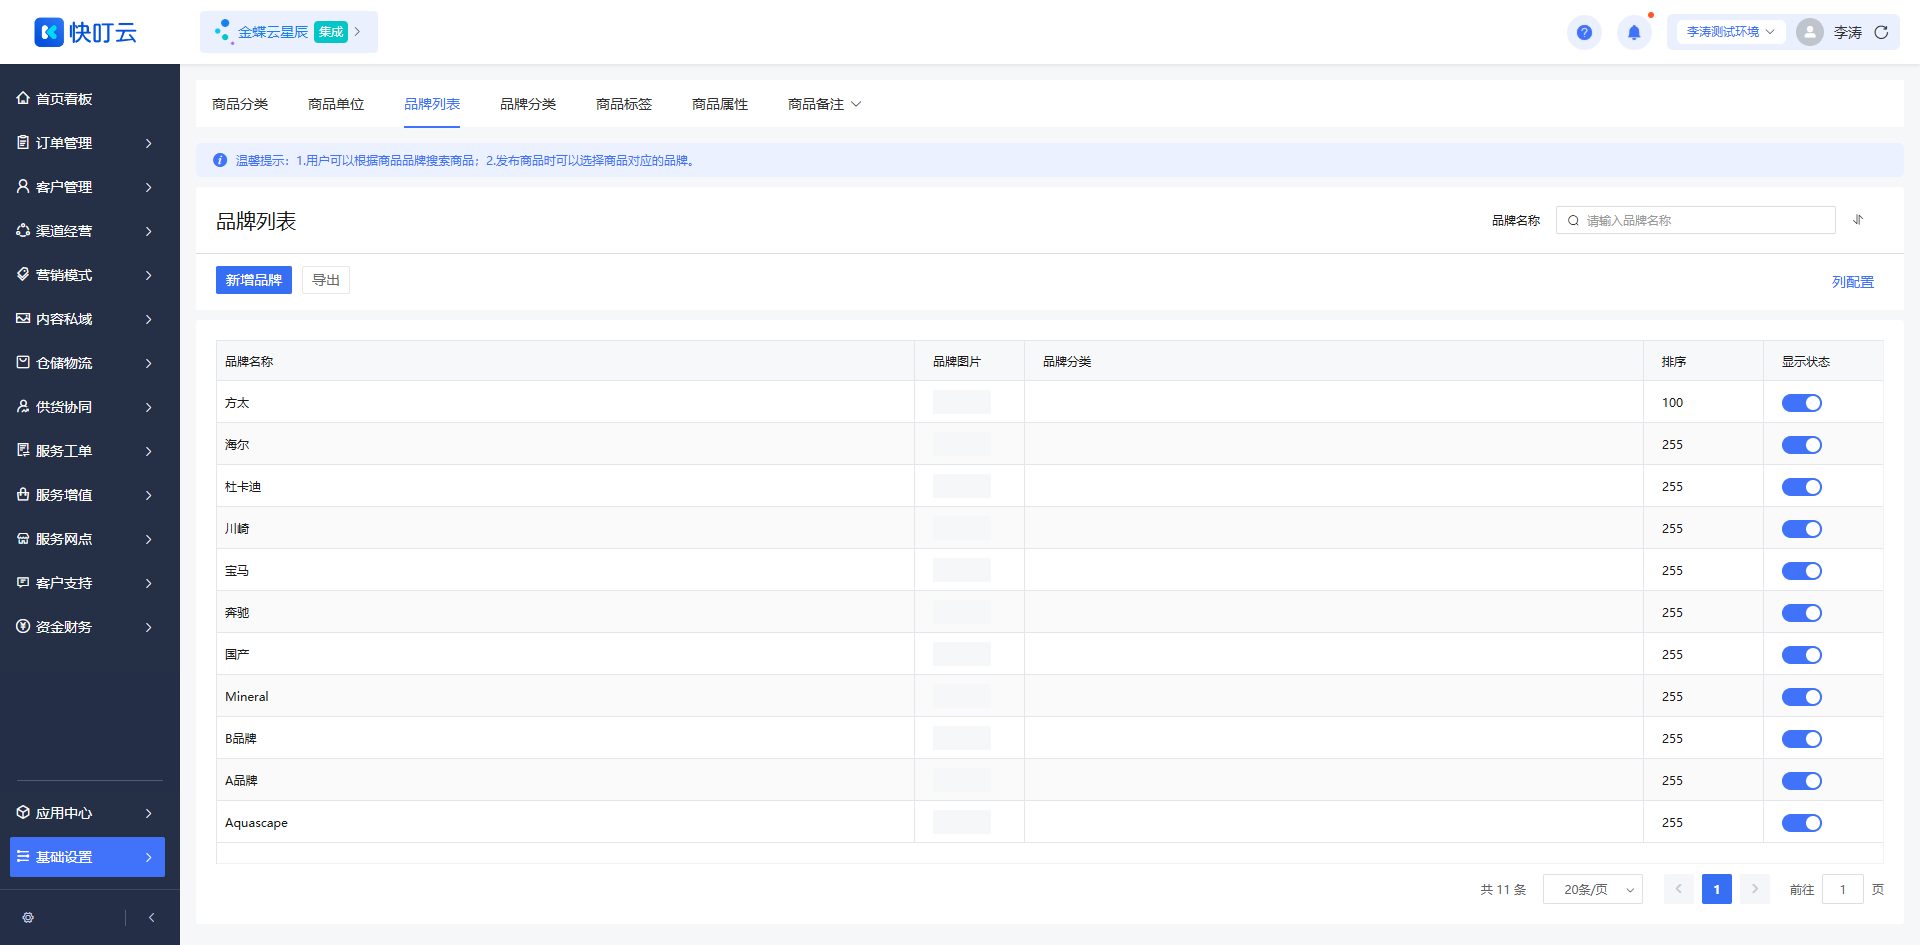The width and height of the screenshot is (1920, 945).
Task: Open the 李涛测试环境 environment dropdown
Action: (1730, 32)
